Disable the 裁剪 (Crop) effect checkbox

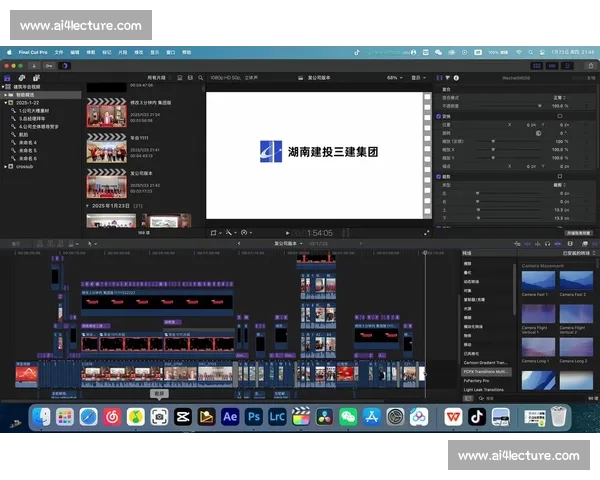click(439, 175)
